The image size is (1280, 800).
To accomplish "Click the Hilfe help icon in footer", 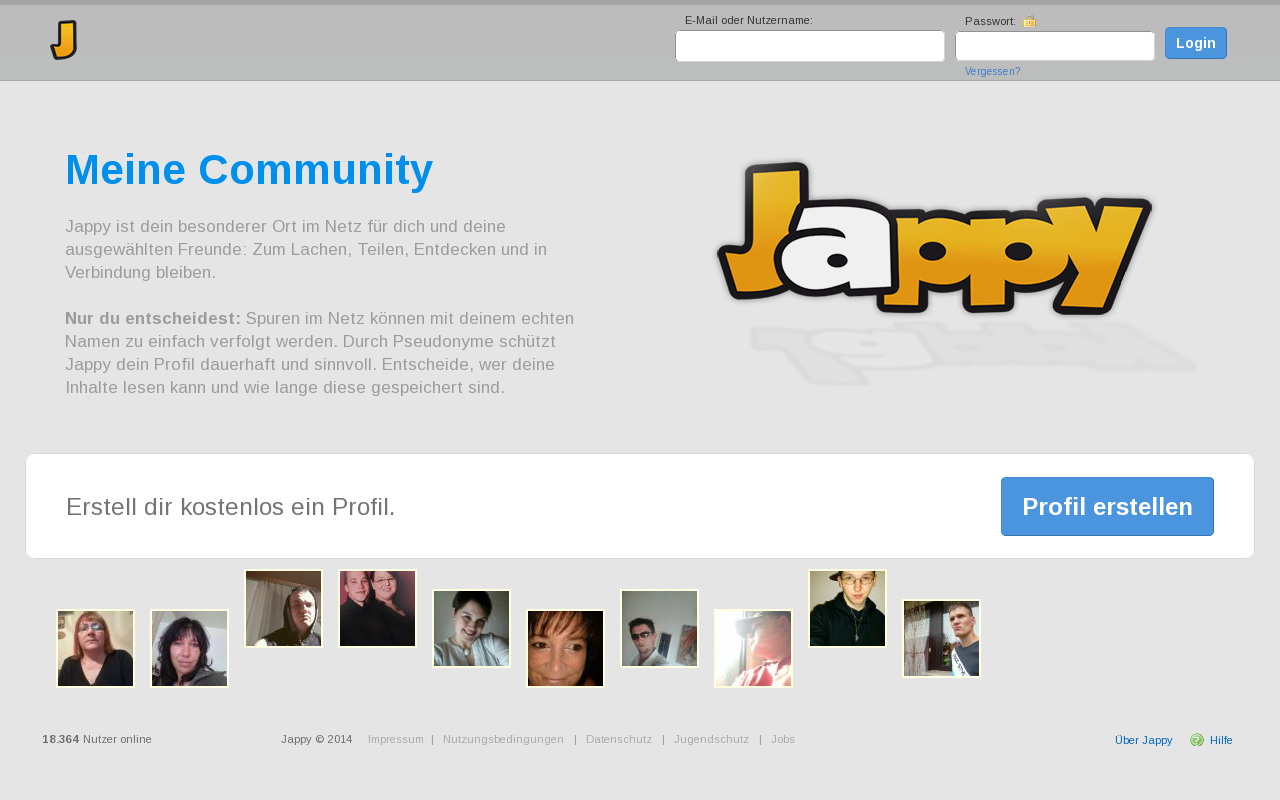I will coord(1197,740).
